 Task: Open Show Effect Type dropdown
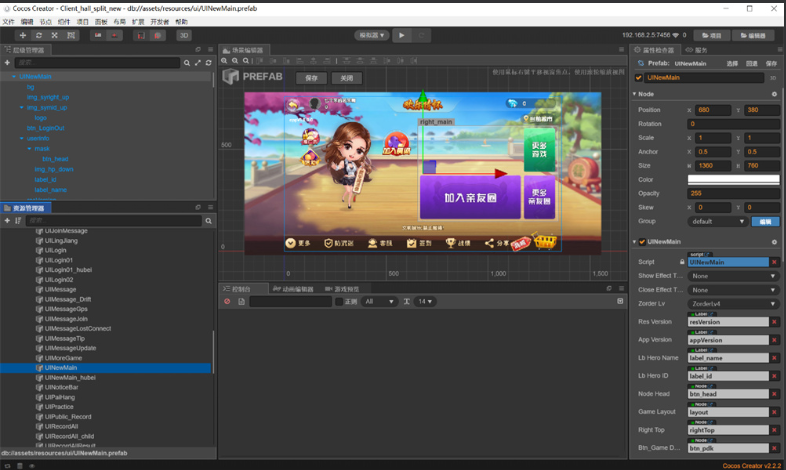tap(733, 276)
